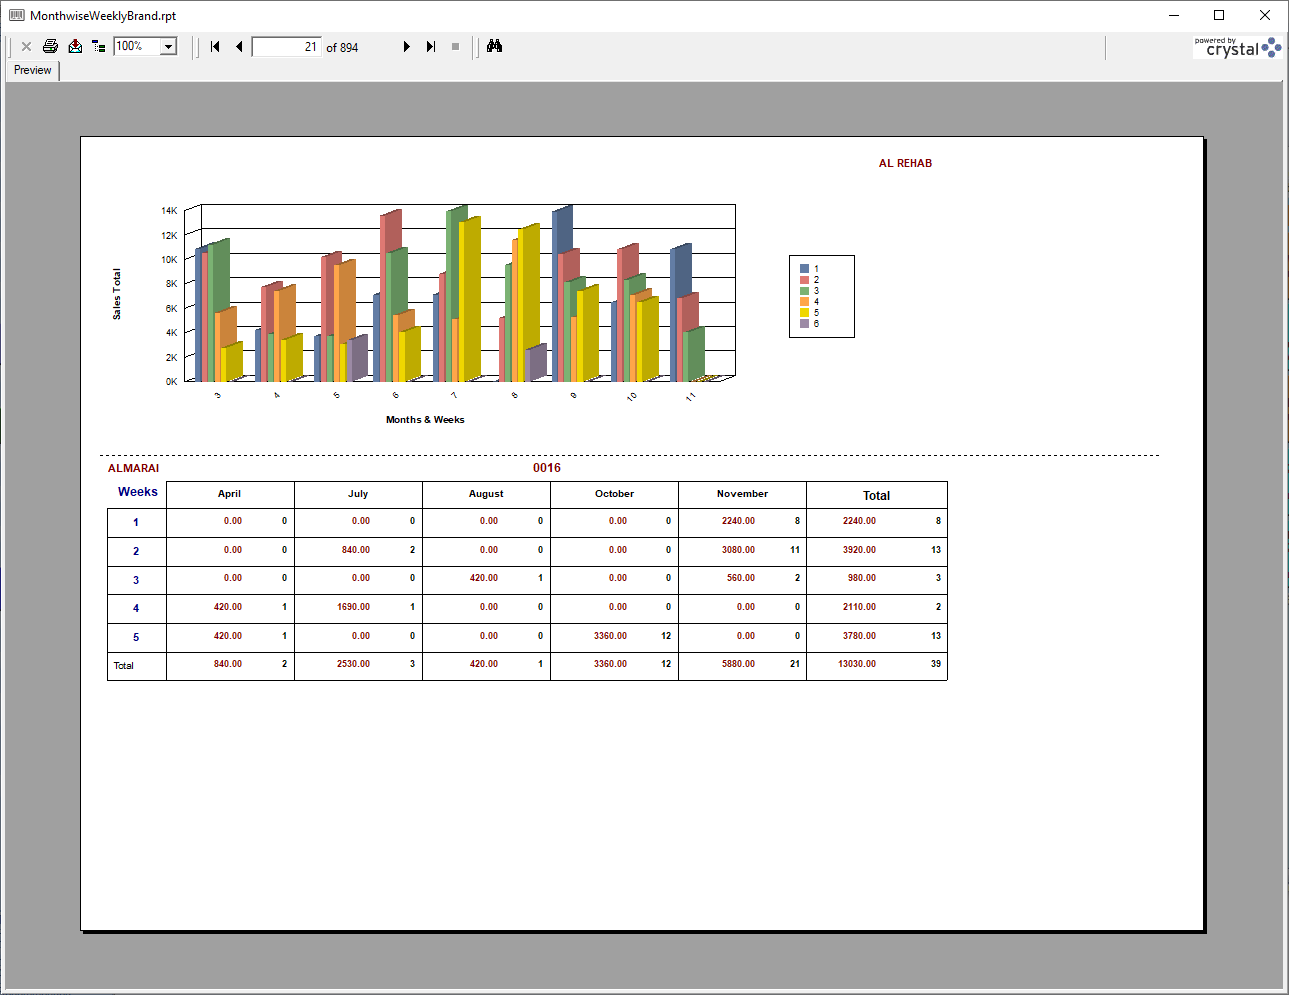Click the November column header
This screenshot has height=995, width=1289.
click(742, 494)
